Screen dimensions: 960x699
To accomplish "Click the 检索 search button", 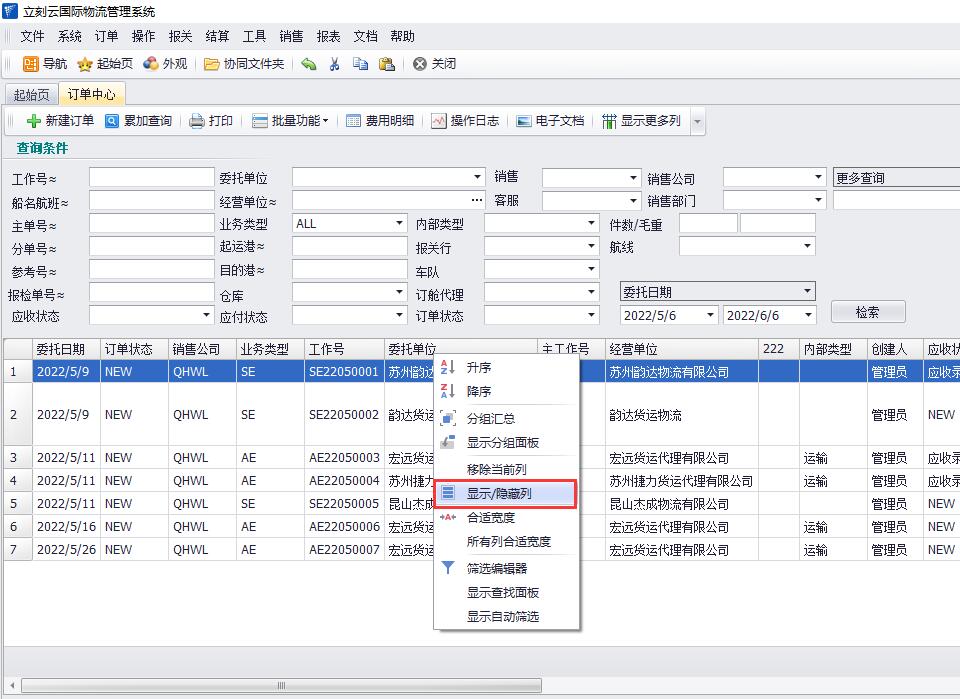I will 867,312.
